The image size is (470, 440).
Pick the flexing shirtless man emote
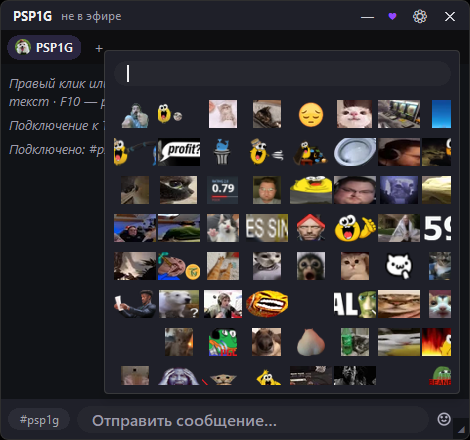coord(135,115)
